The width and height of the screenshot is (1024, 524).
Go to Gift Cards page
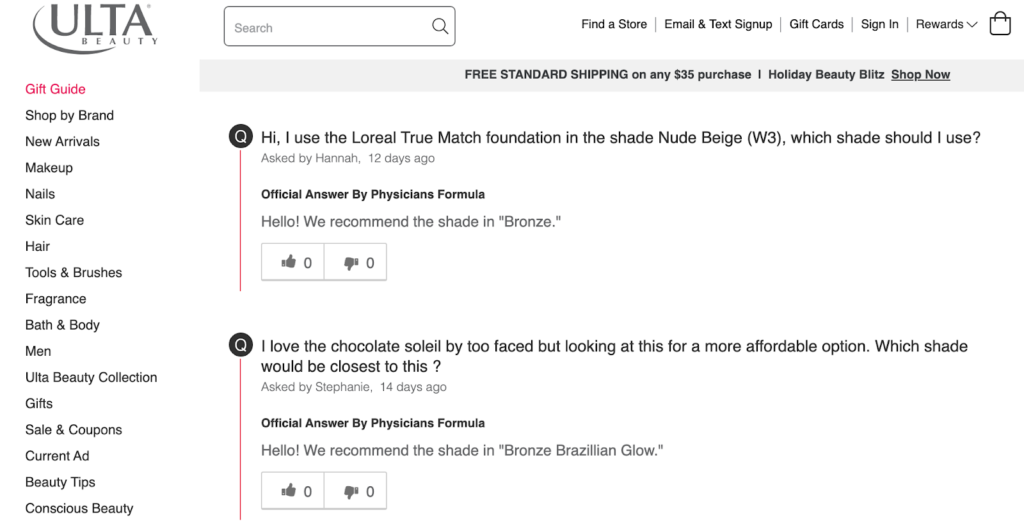[816, 24]
